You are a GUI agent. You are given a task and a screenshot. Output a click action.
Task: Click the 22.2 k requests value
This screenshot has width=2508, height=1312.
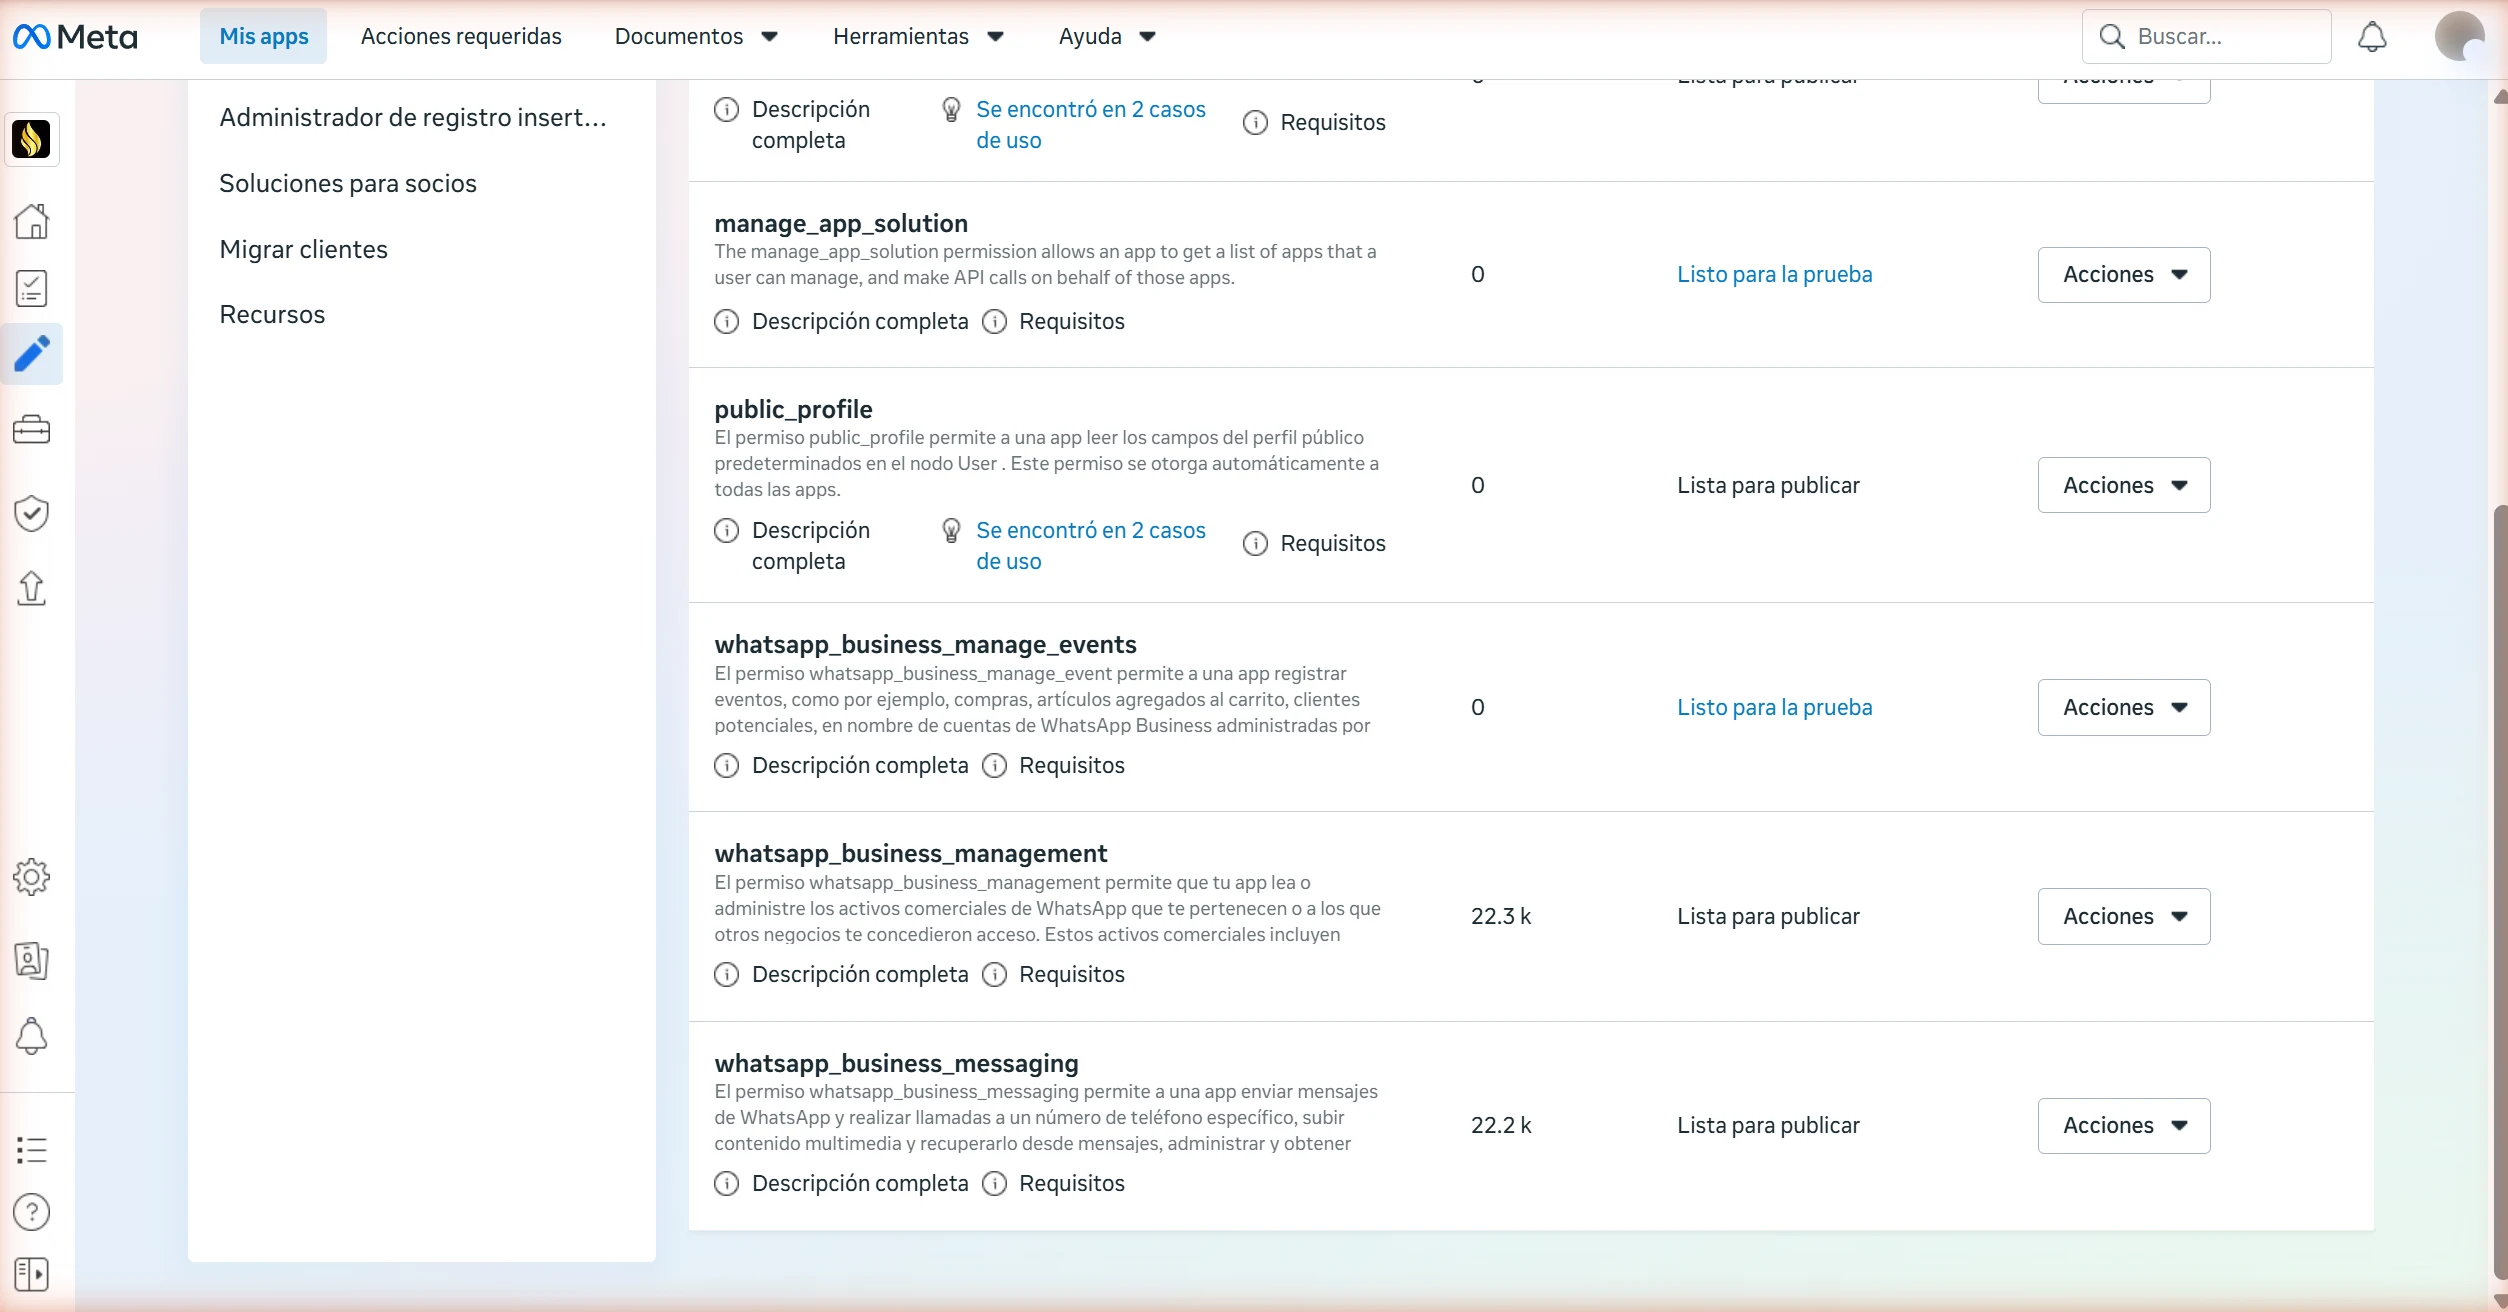1501,1126
